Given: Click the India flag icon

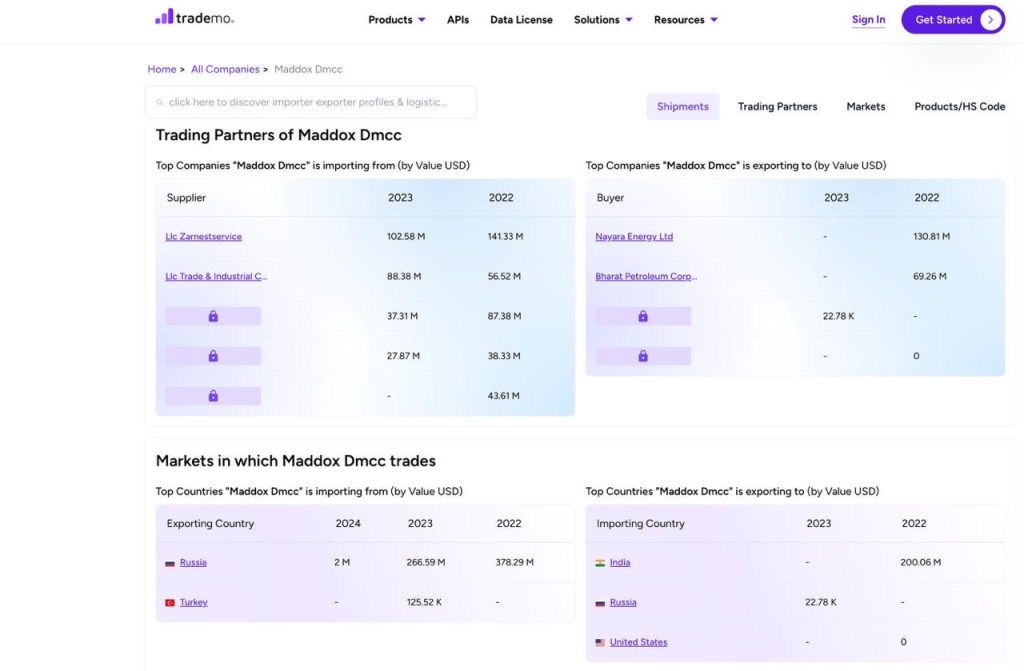Looking at the screenshot, I should pyautogui.click(x=600, y=563).
